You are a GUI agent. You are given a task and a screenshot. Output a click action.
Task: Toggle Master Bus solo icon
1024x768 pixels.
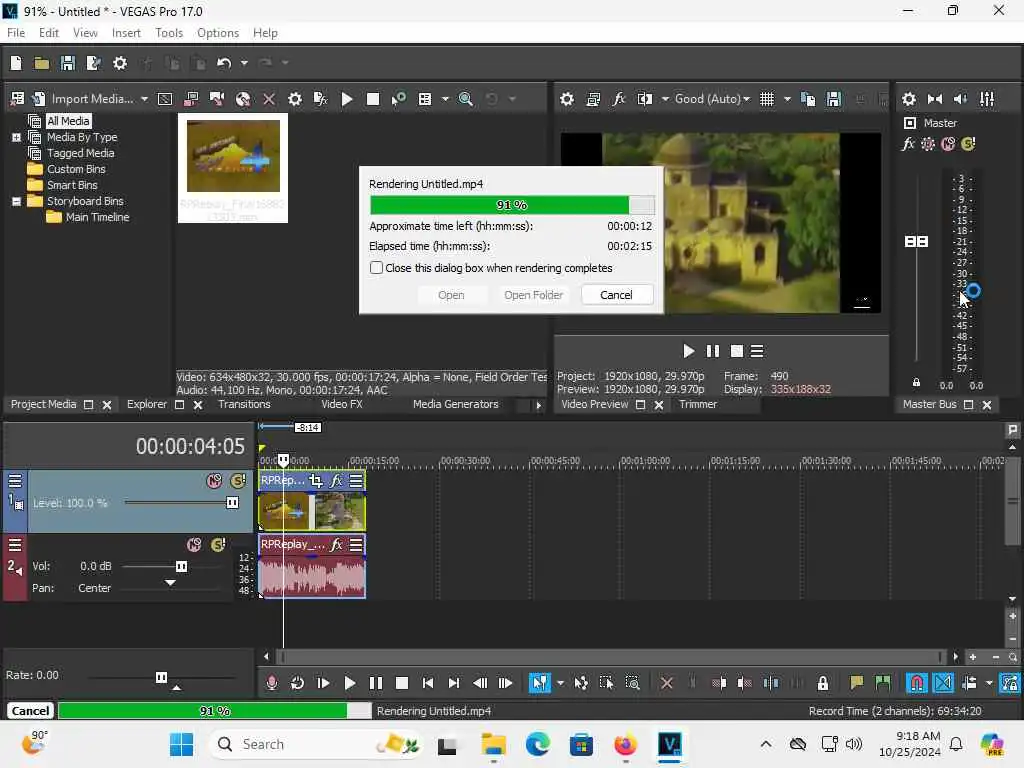pos(968,144)
